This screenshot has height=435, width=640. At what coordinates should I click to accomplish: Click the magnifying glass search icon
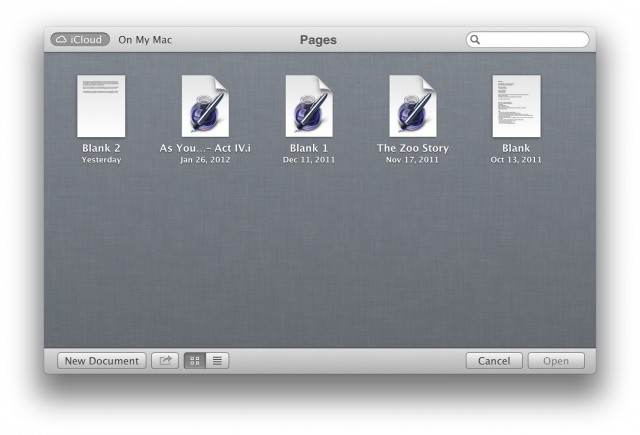(476, 40)
